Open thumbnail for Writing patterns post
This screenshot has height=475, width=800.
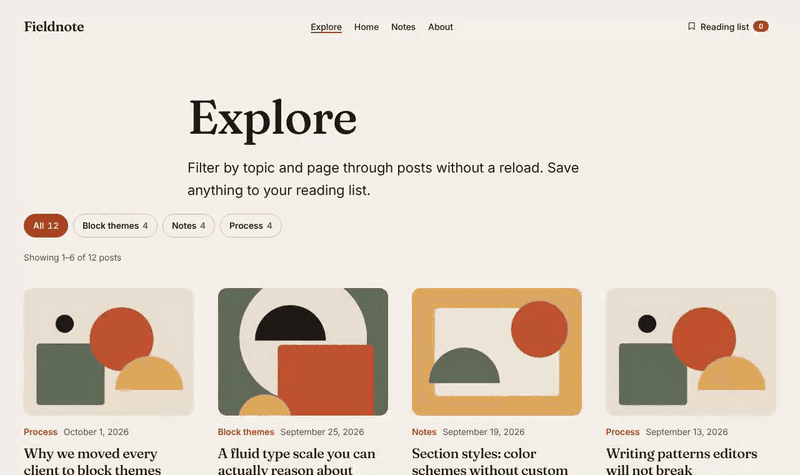pos(691,352)
